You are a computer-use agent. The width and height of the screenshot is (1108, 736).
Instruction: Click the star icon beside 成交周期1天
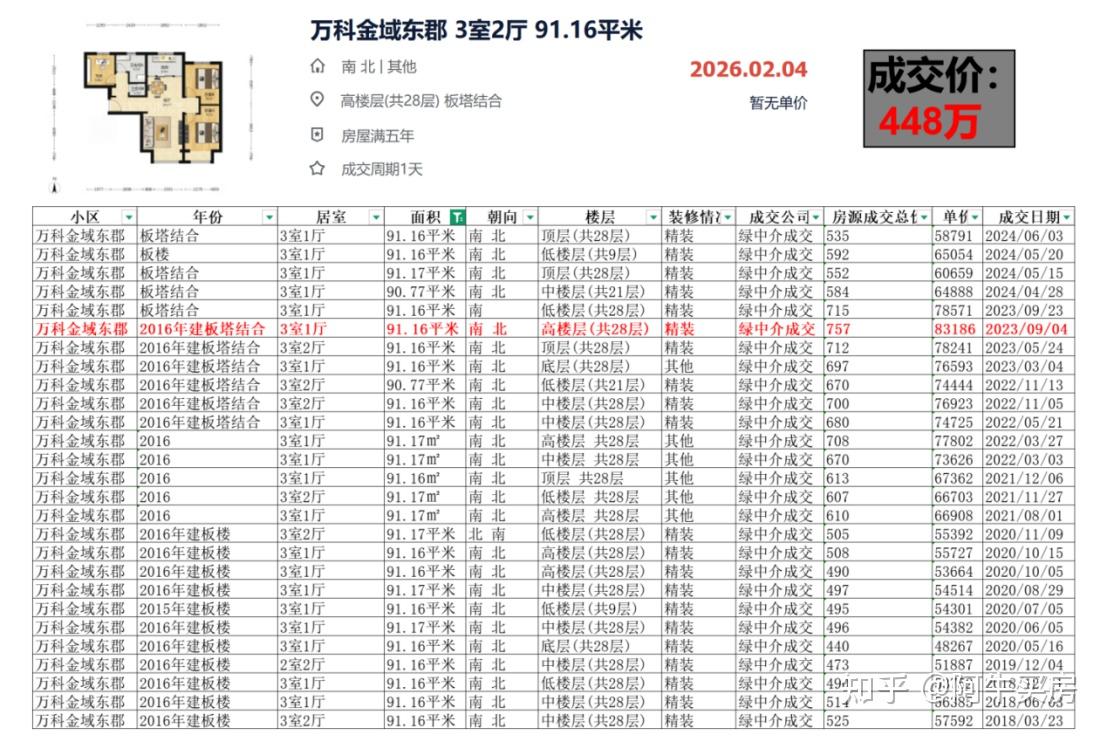click(317, 168)
